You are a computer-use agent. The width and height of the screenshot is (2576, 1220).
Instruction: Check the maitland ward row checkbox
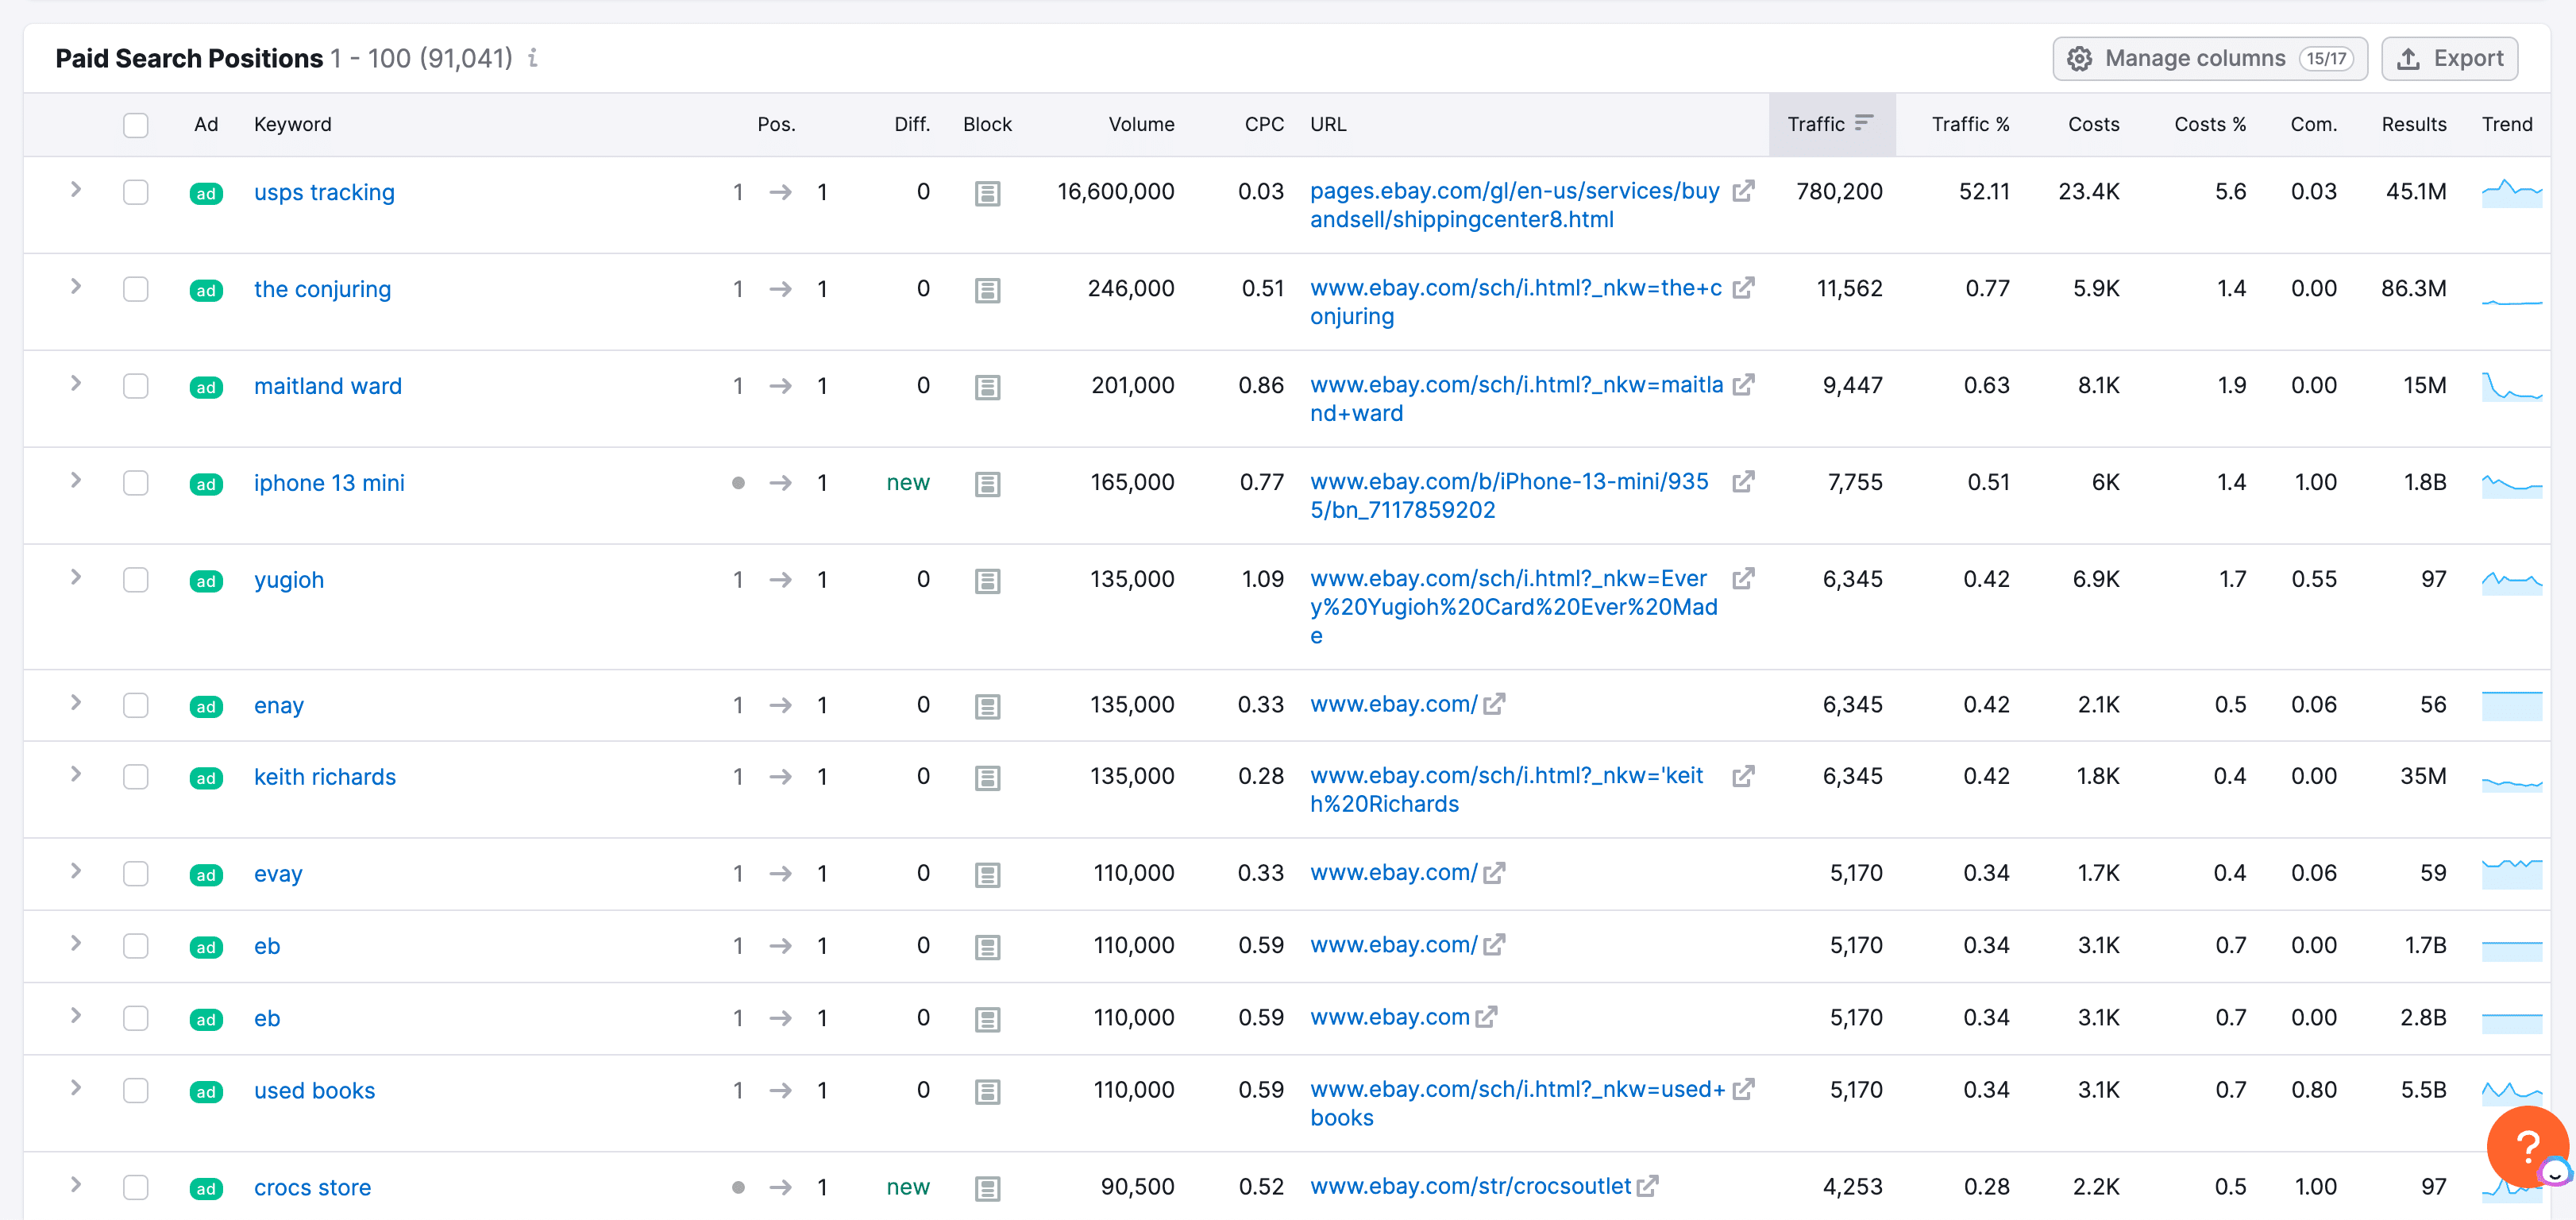coord(135,386)
